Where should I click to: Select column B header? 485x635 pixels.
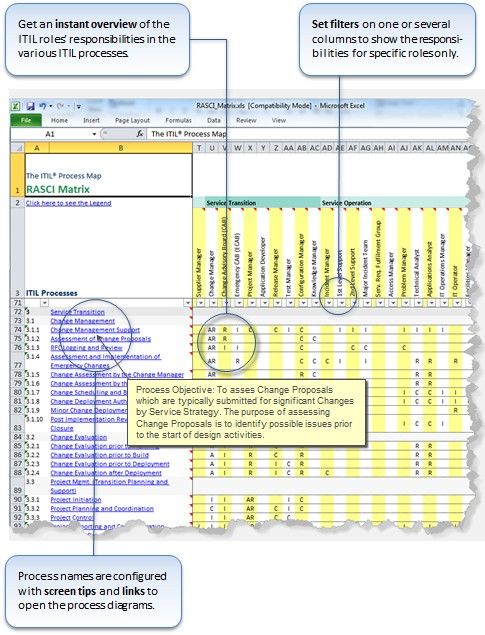click(121, 148)
